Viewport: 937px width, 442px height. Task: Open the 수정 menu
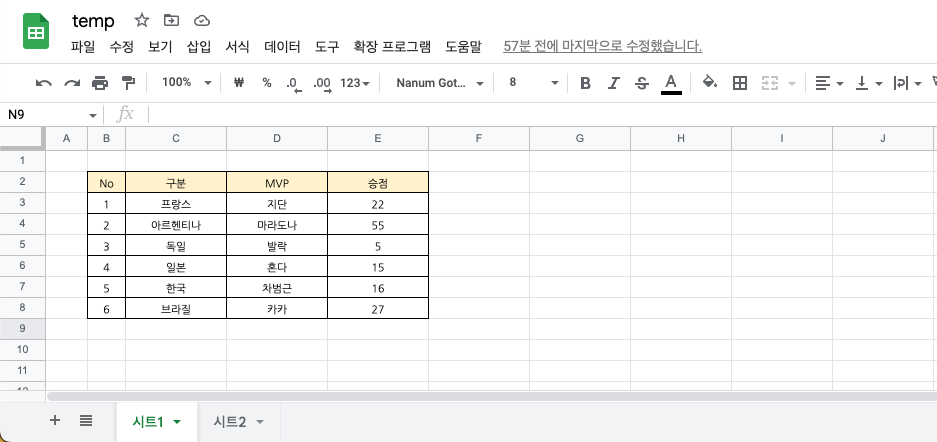[x=121, y=47]
